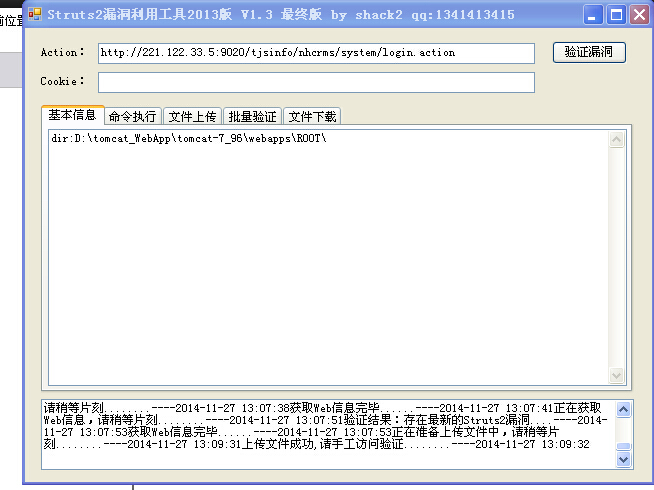654x490 pixels.
Task: Click the app icon in title bar
Action: 35,14
